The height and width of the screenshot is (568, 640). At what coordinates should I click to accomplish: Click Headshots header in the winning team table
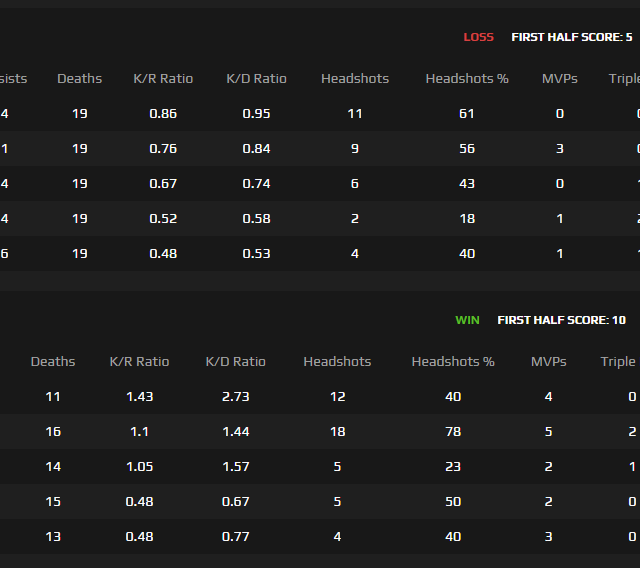coord(337,361)
